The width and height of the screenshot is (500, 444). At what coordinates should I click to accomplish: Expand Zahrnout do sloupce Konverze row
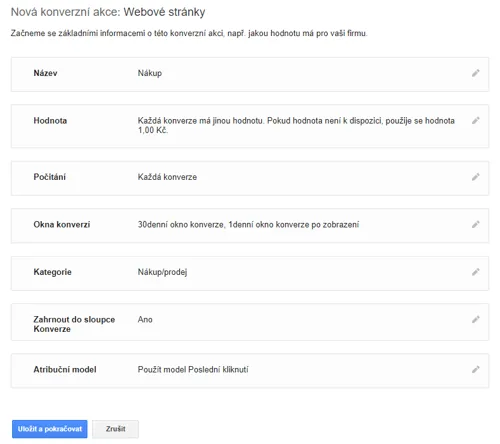coord(250,322)
